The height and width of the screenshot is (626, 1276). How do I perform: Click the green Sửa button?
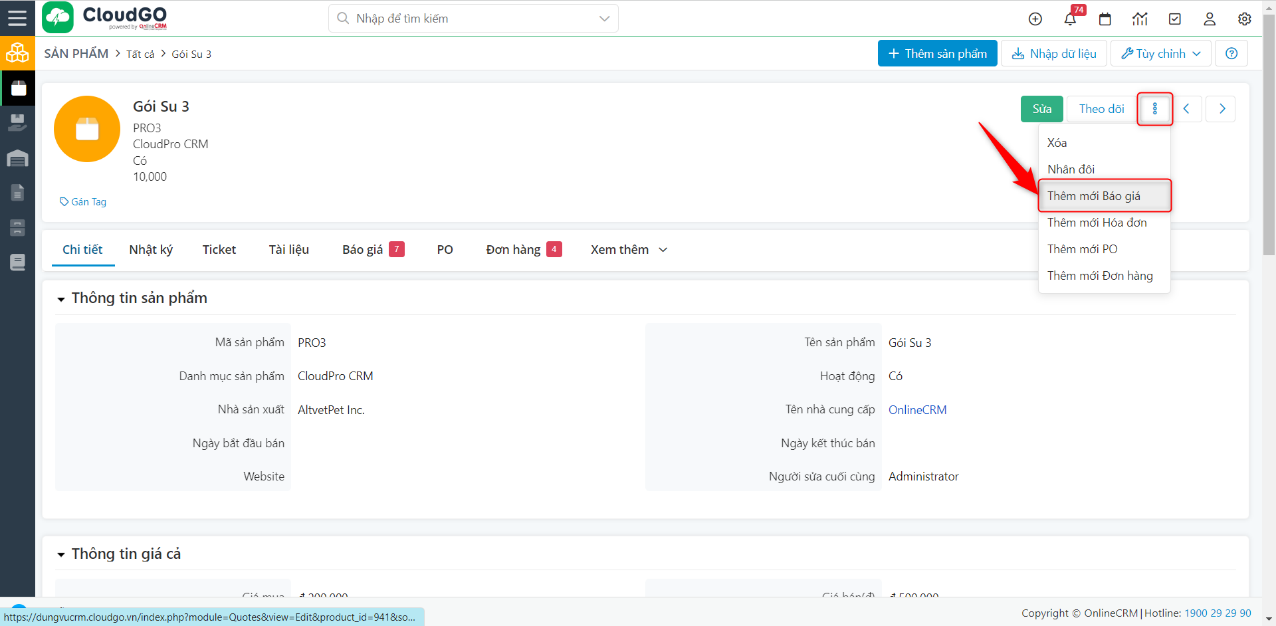pyautogui.click(x=1041, y=109)
